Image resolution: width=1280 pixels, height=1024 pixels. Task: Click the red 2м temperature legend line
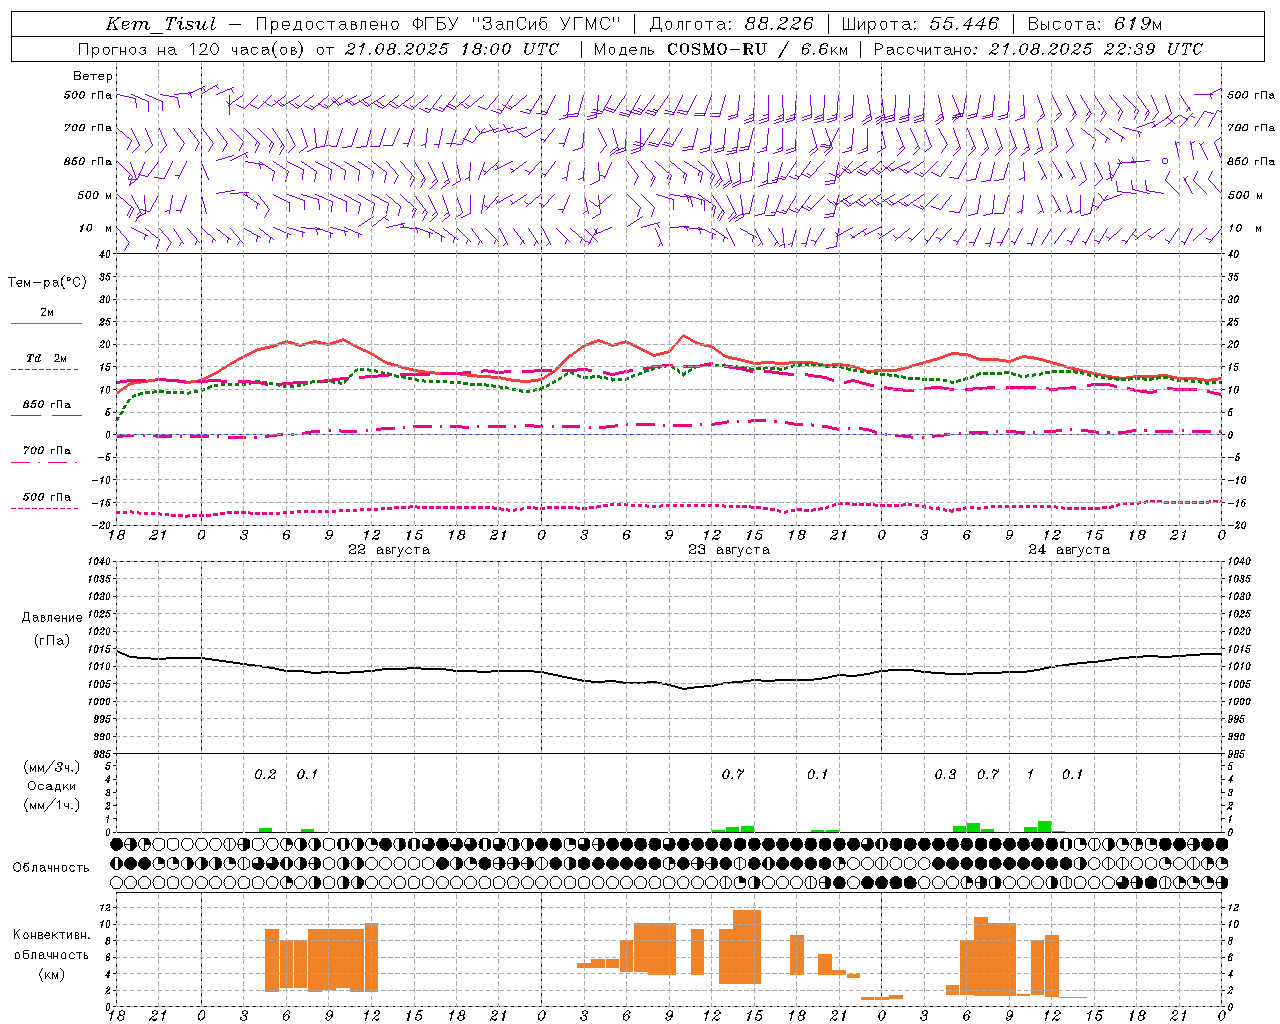click(x=46, y=323)
